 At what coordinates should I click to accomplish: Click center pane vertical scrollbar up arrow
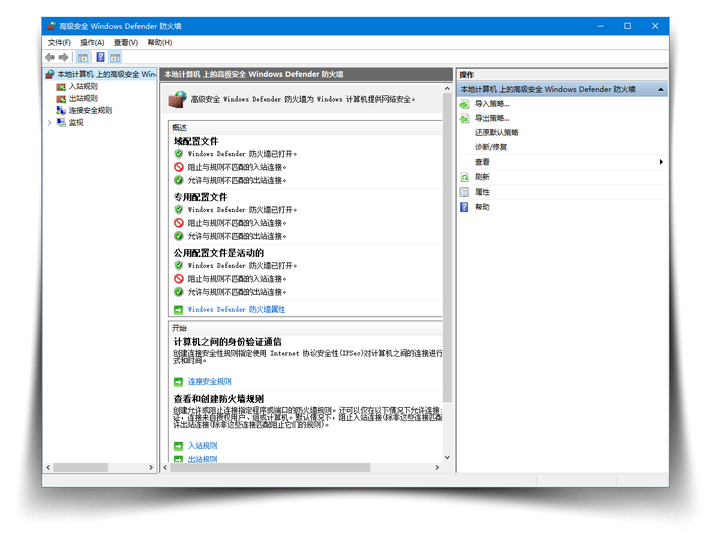[x=447, y=88]
